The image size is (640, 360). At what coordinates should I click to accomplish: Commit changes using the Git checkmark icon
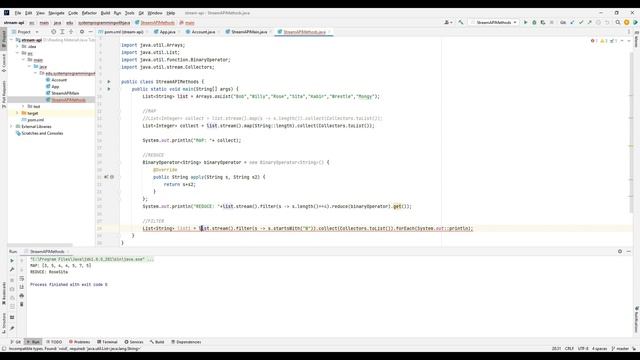pyautogui.click(x=581, y=22)
